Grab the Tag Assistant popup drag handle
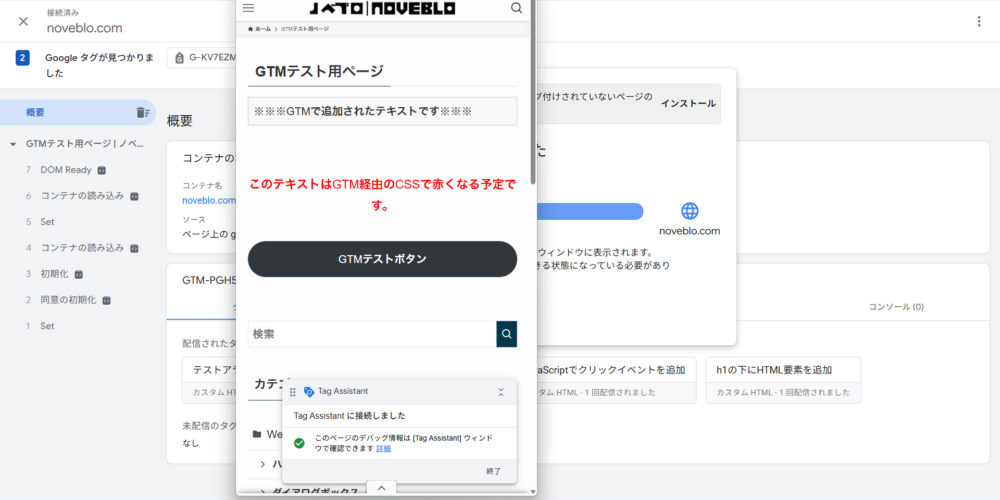Image resolution: width=1000 pixels, height=500 pixels. tap(293, 392)
